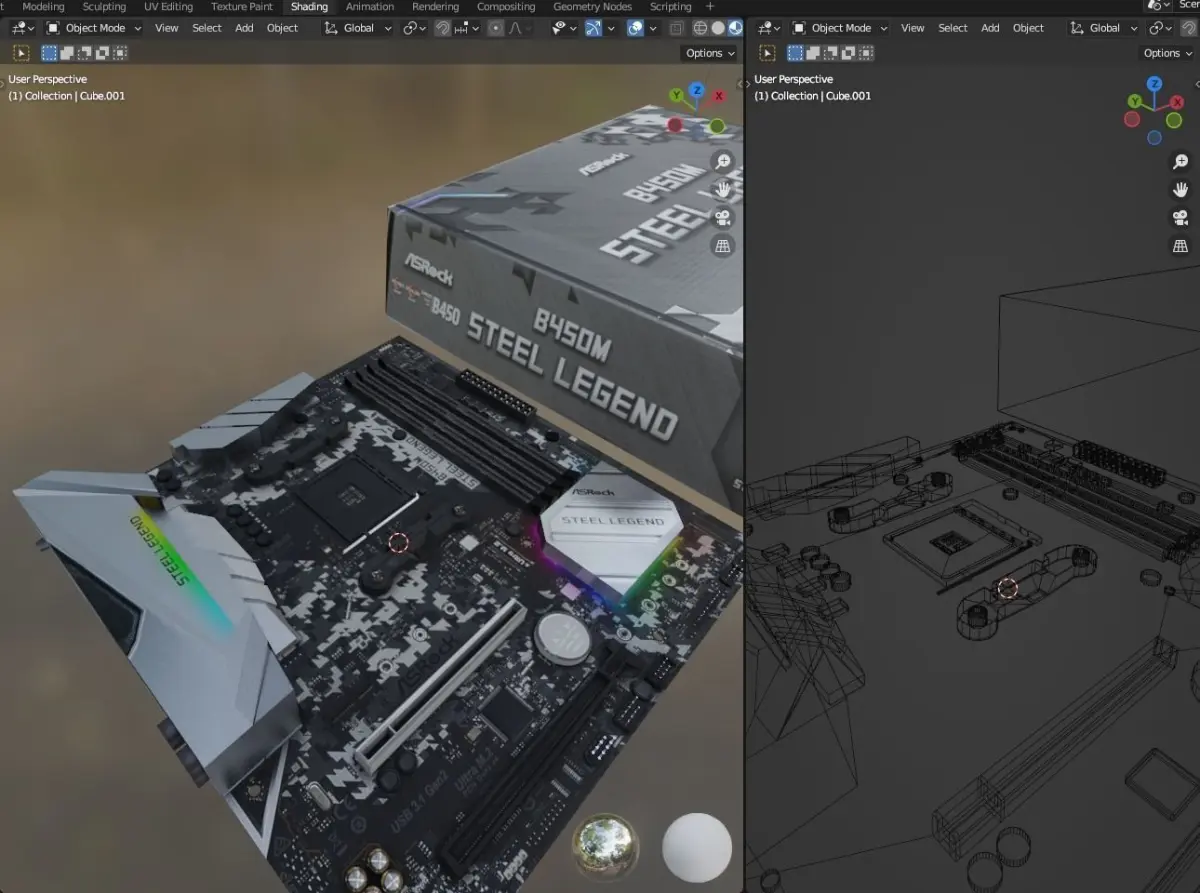Switch to the UV Editing workspace tab

pos(168,7)
